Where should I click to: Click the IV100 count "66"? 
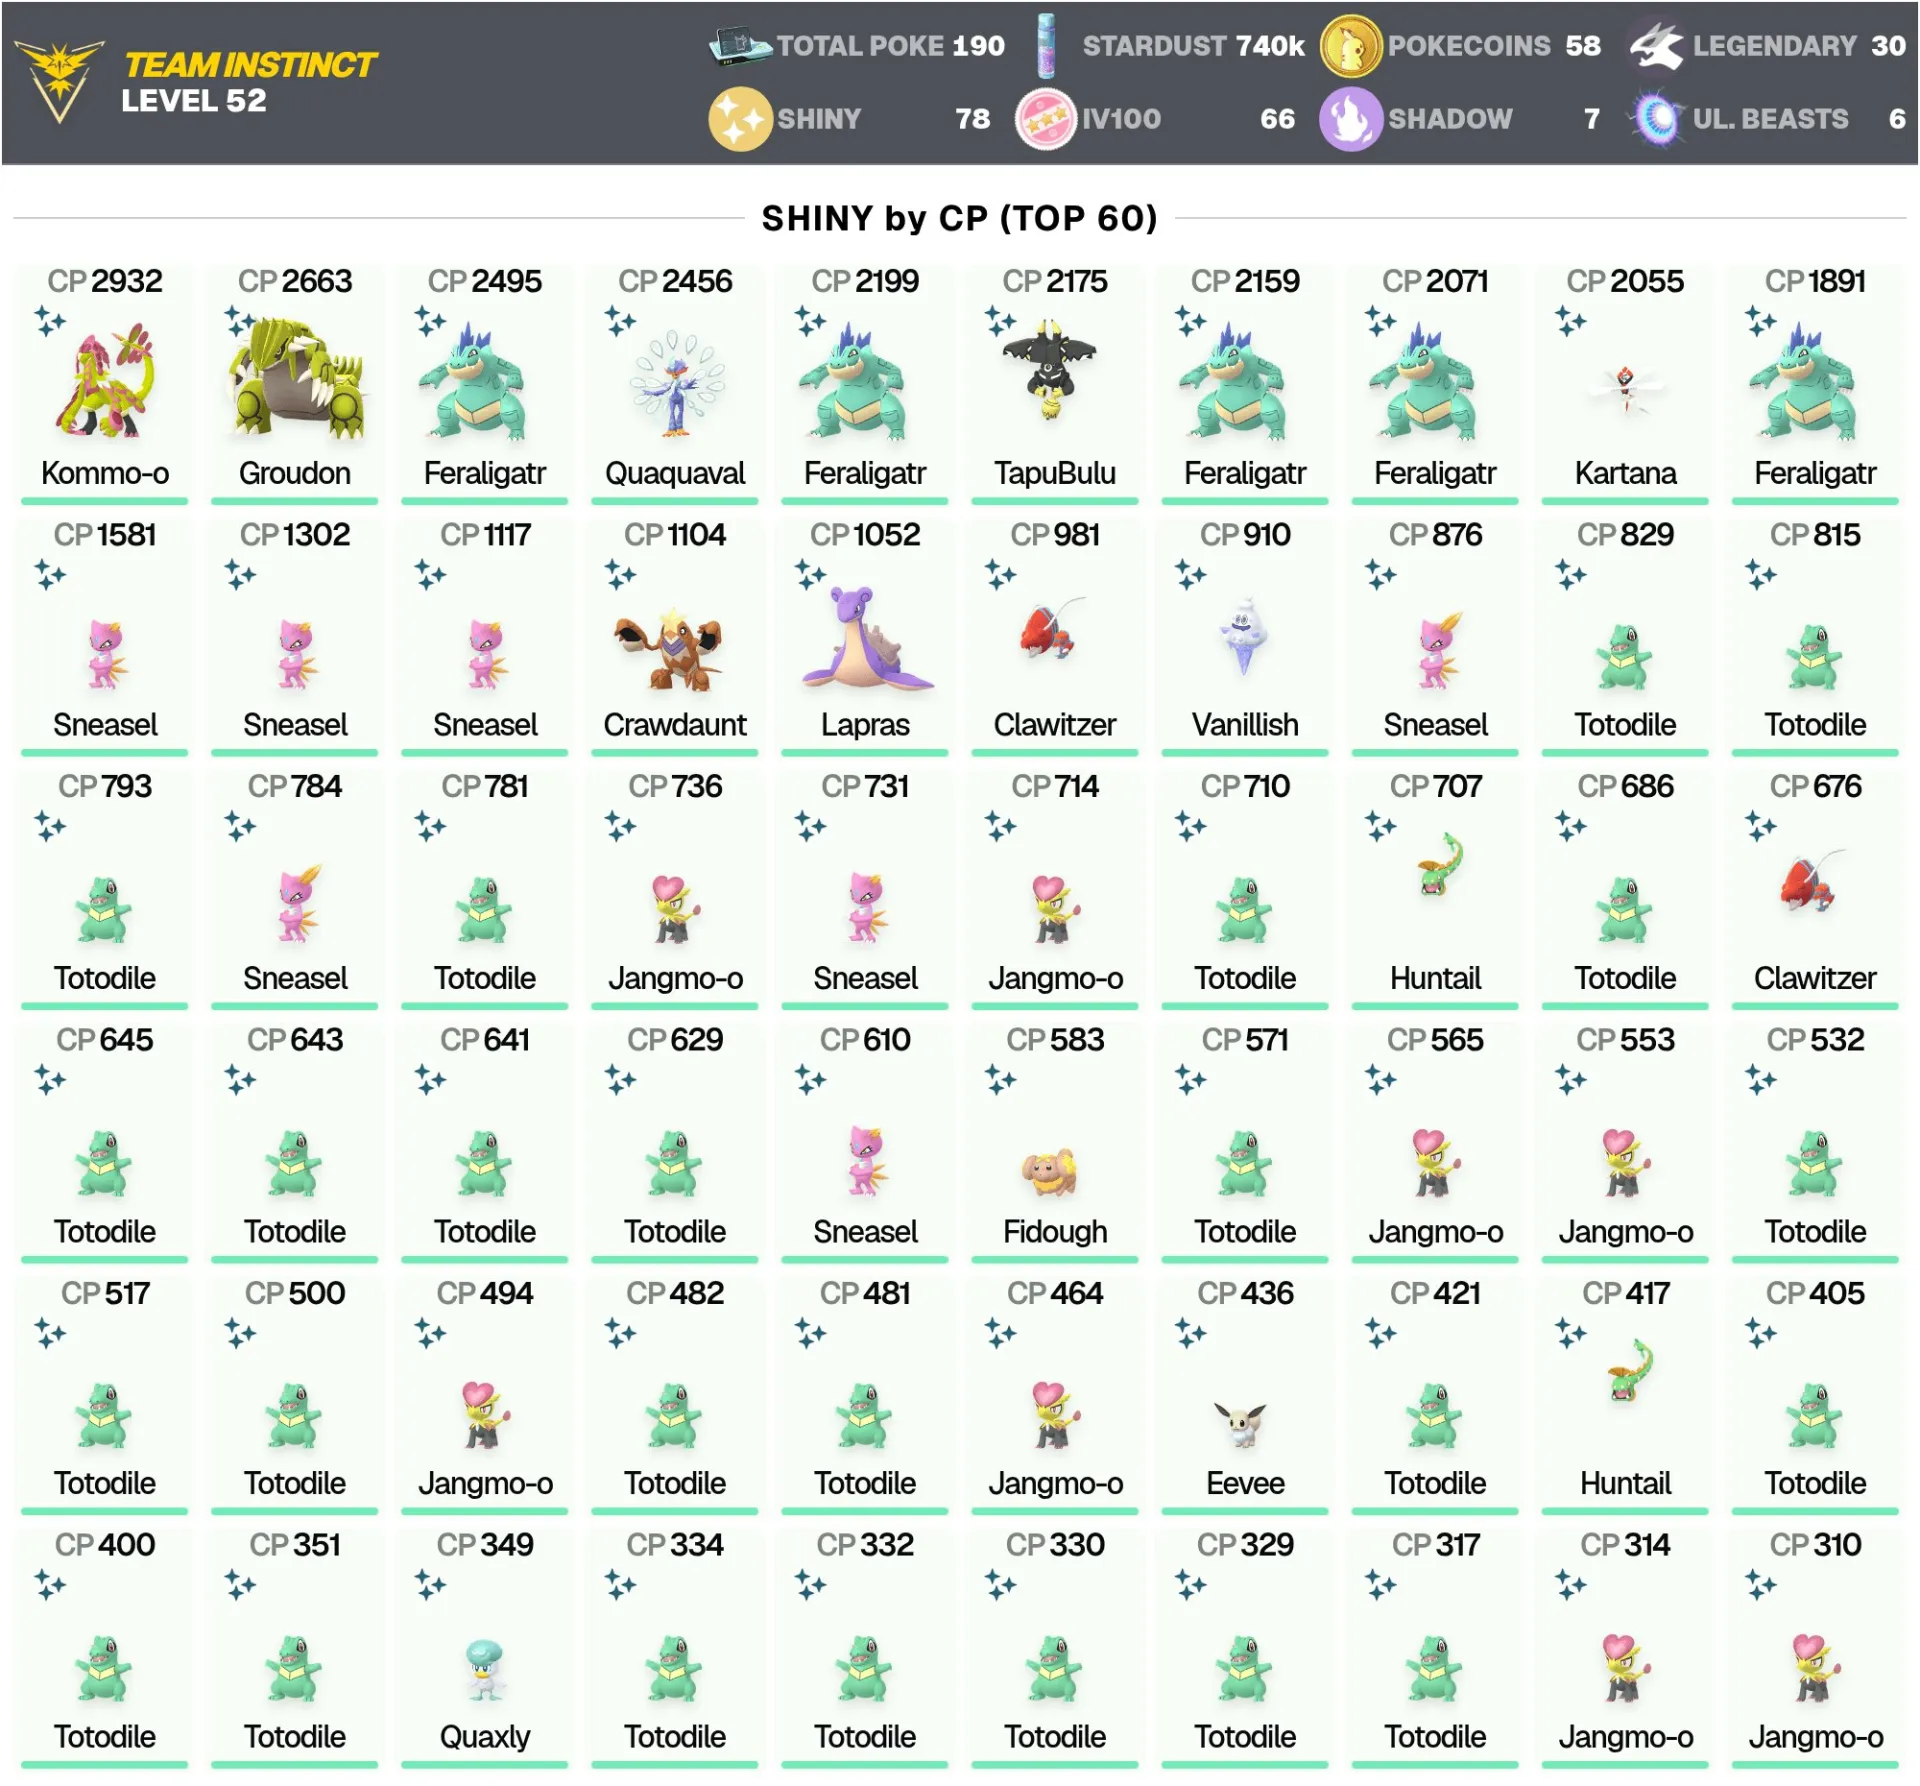tap(1277, 119)
